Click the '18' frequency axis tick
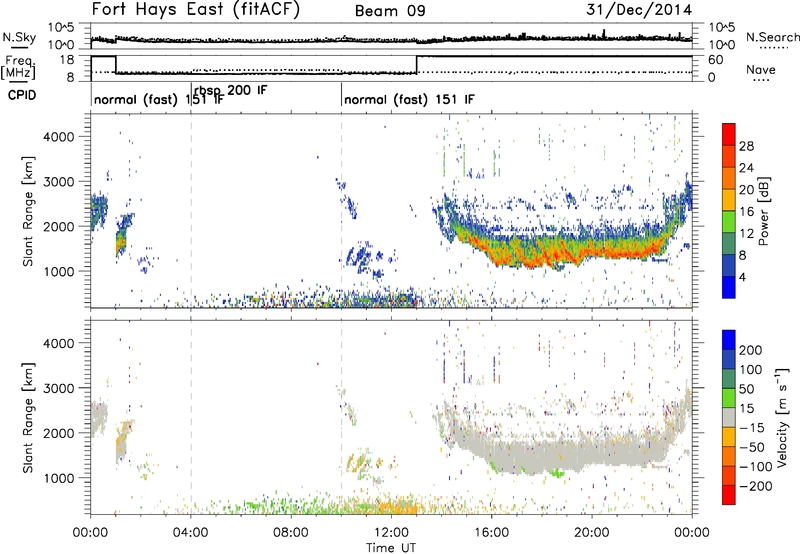Viewport: 800px width, 554px height. 67,60
